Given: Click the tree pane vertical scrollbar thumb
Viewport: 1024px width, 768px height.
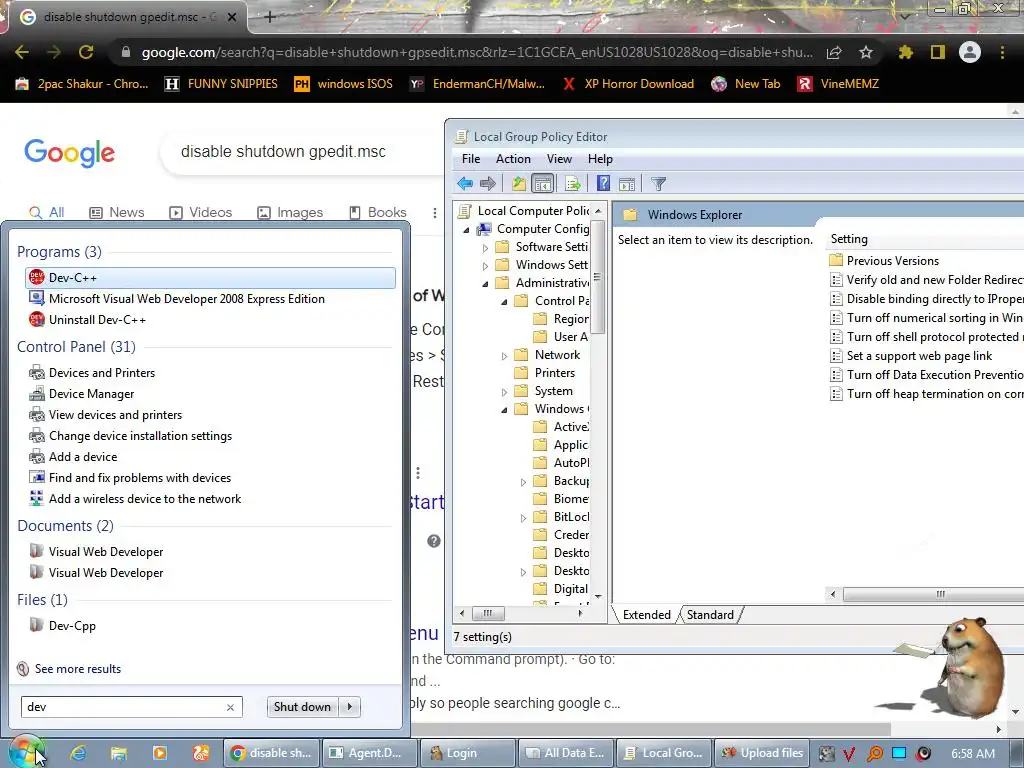Looking at the screenshot, I should [x=598, y=276].
